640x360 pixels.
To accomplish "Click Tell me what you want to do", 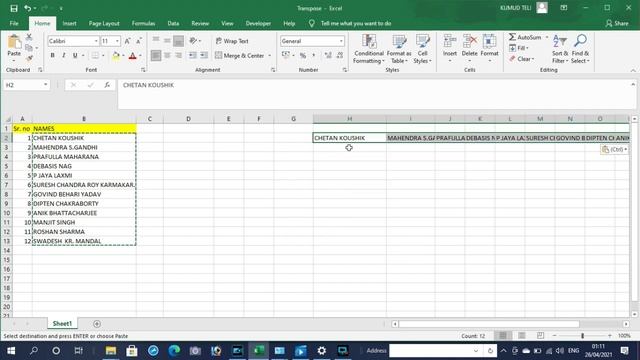I will tap(356, 23).
